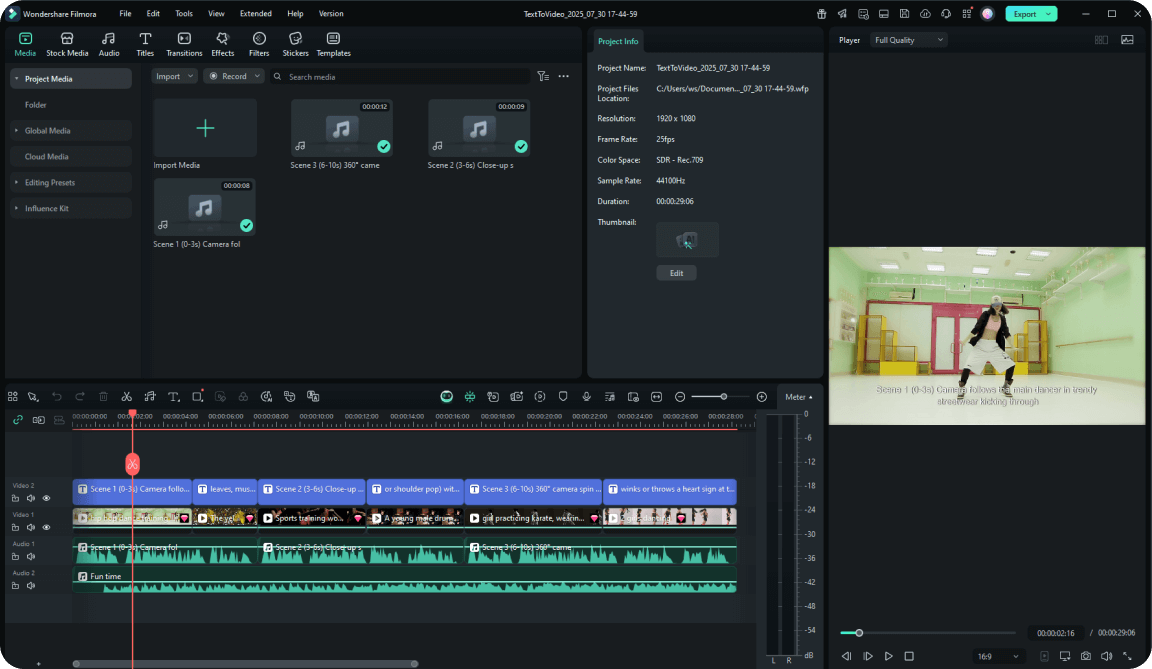Expand the Global Media tree item

16,131
